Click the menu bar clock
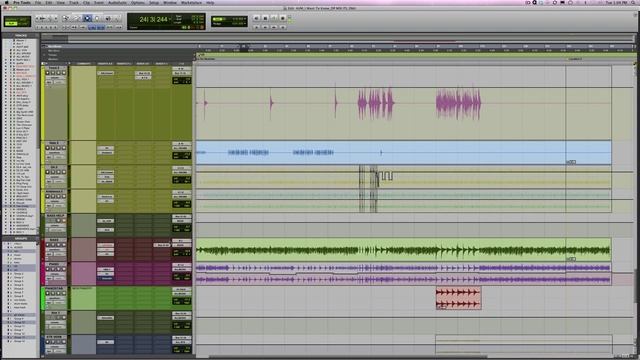This screenshot has height=360, width=640. point(617,2)
